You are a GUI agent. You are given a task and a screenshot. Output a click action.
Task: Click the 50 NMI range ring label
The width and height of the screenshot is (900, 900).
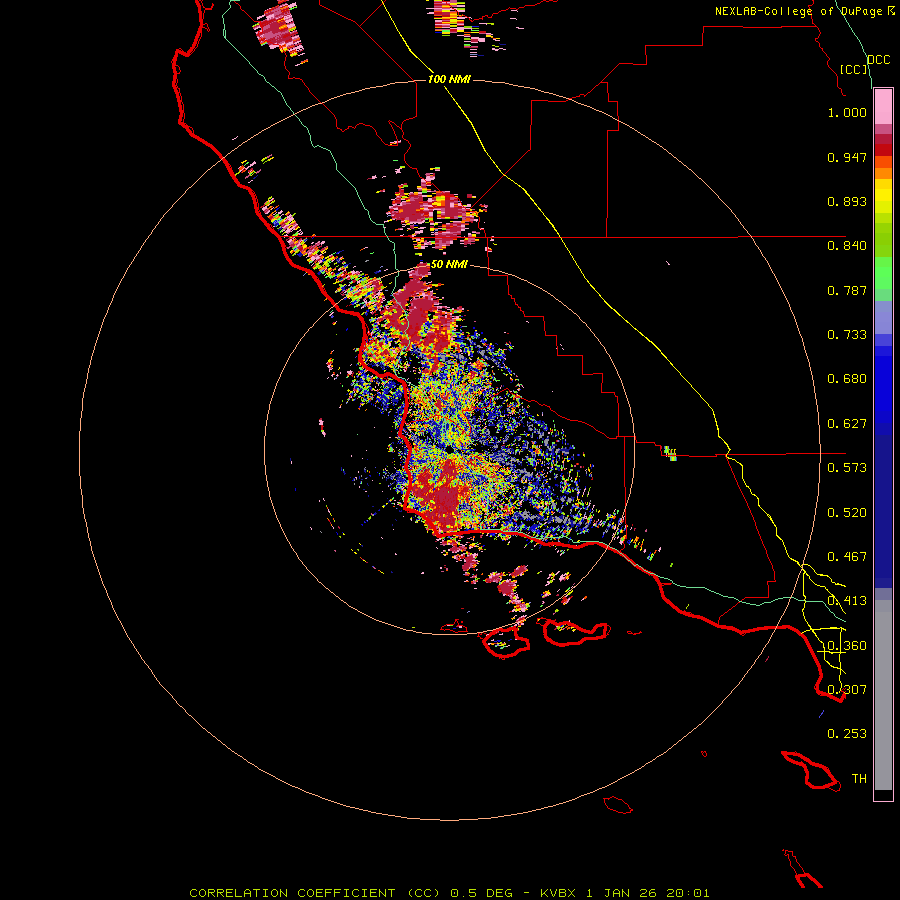[x=449, y=265]
